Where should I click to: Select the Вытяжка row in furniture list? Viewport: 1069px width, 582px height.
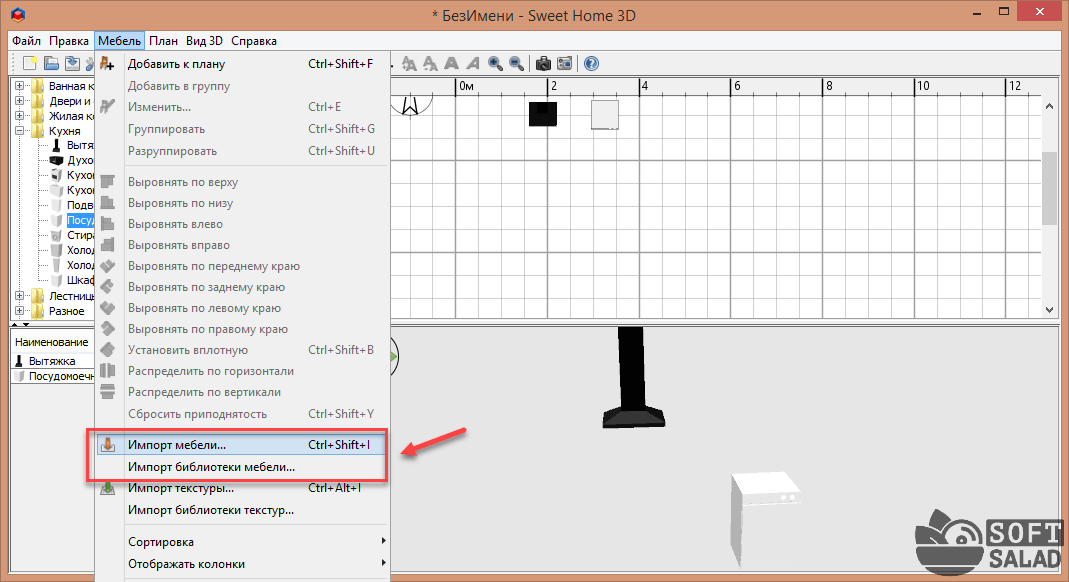52,361
